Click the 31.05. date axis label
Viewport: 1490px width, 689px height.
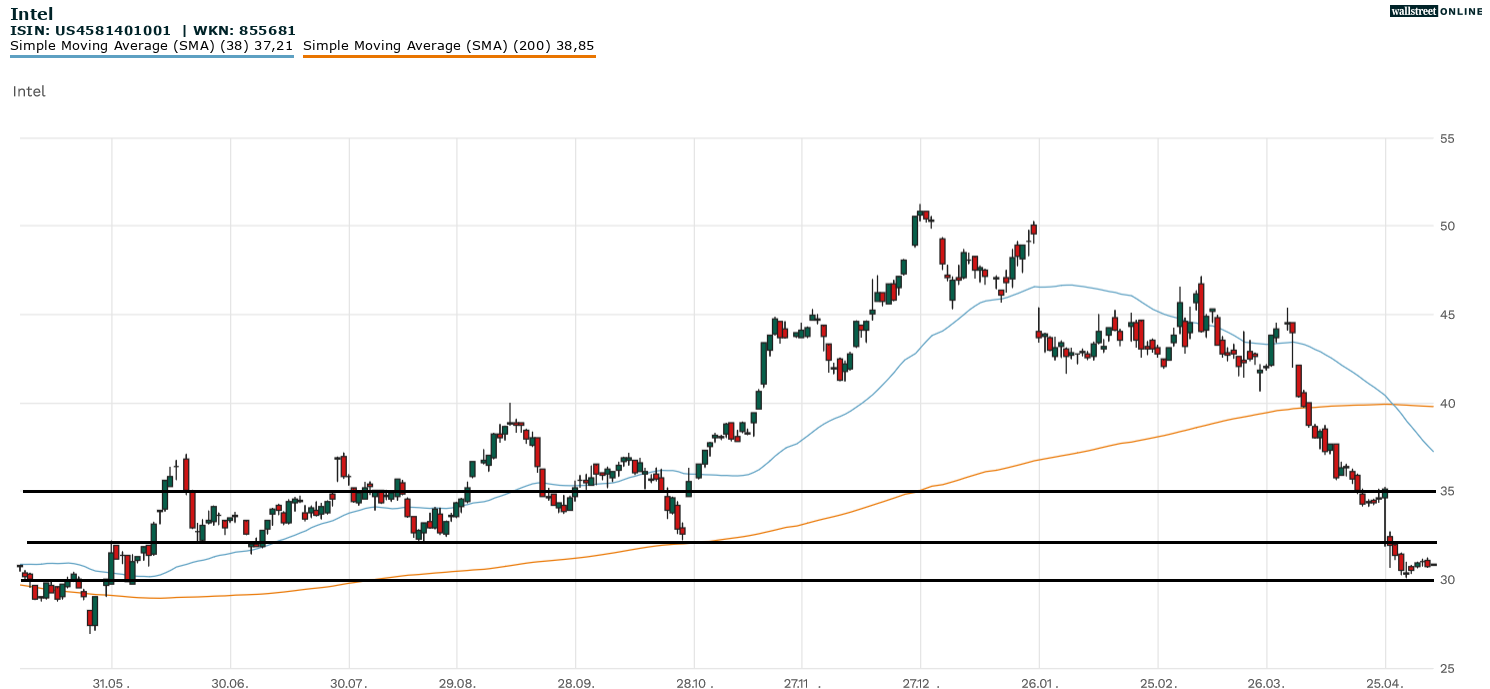coord(111,682)
